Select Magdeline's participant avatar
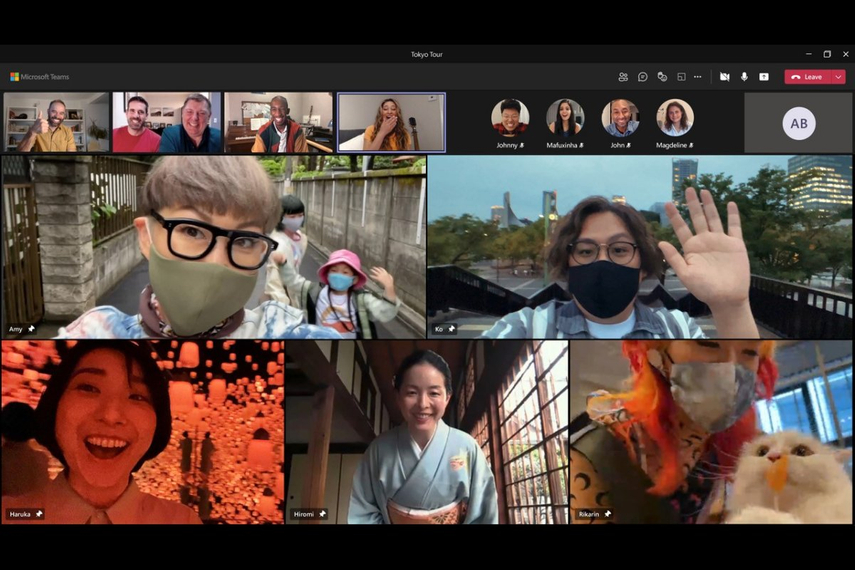The width and height of the screenshot is (855, 570). pyautogui.click(x=674, y=118)
